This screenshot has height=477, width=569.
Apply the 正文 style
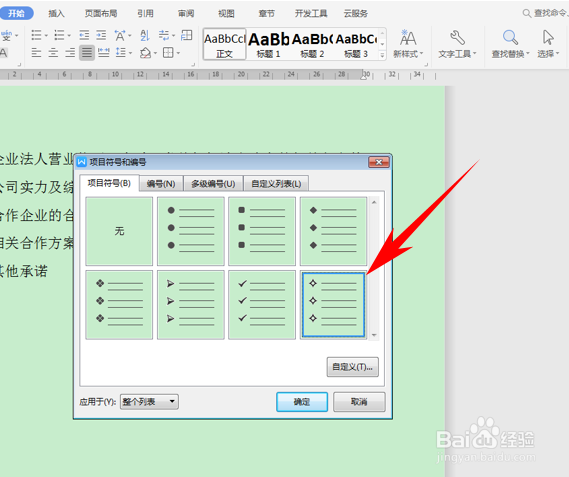(x=225, y=44)
